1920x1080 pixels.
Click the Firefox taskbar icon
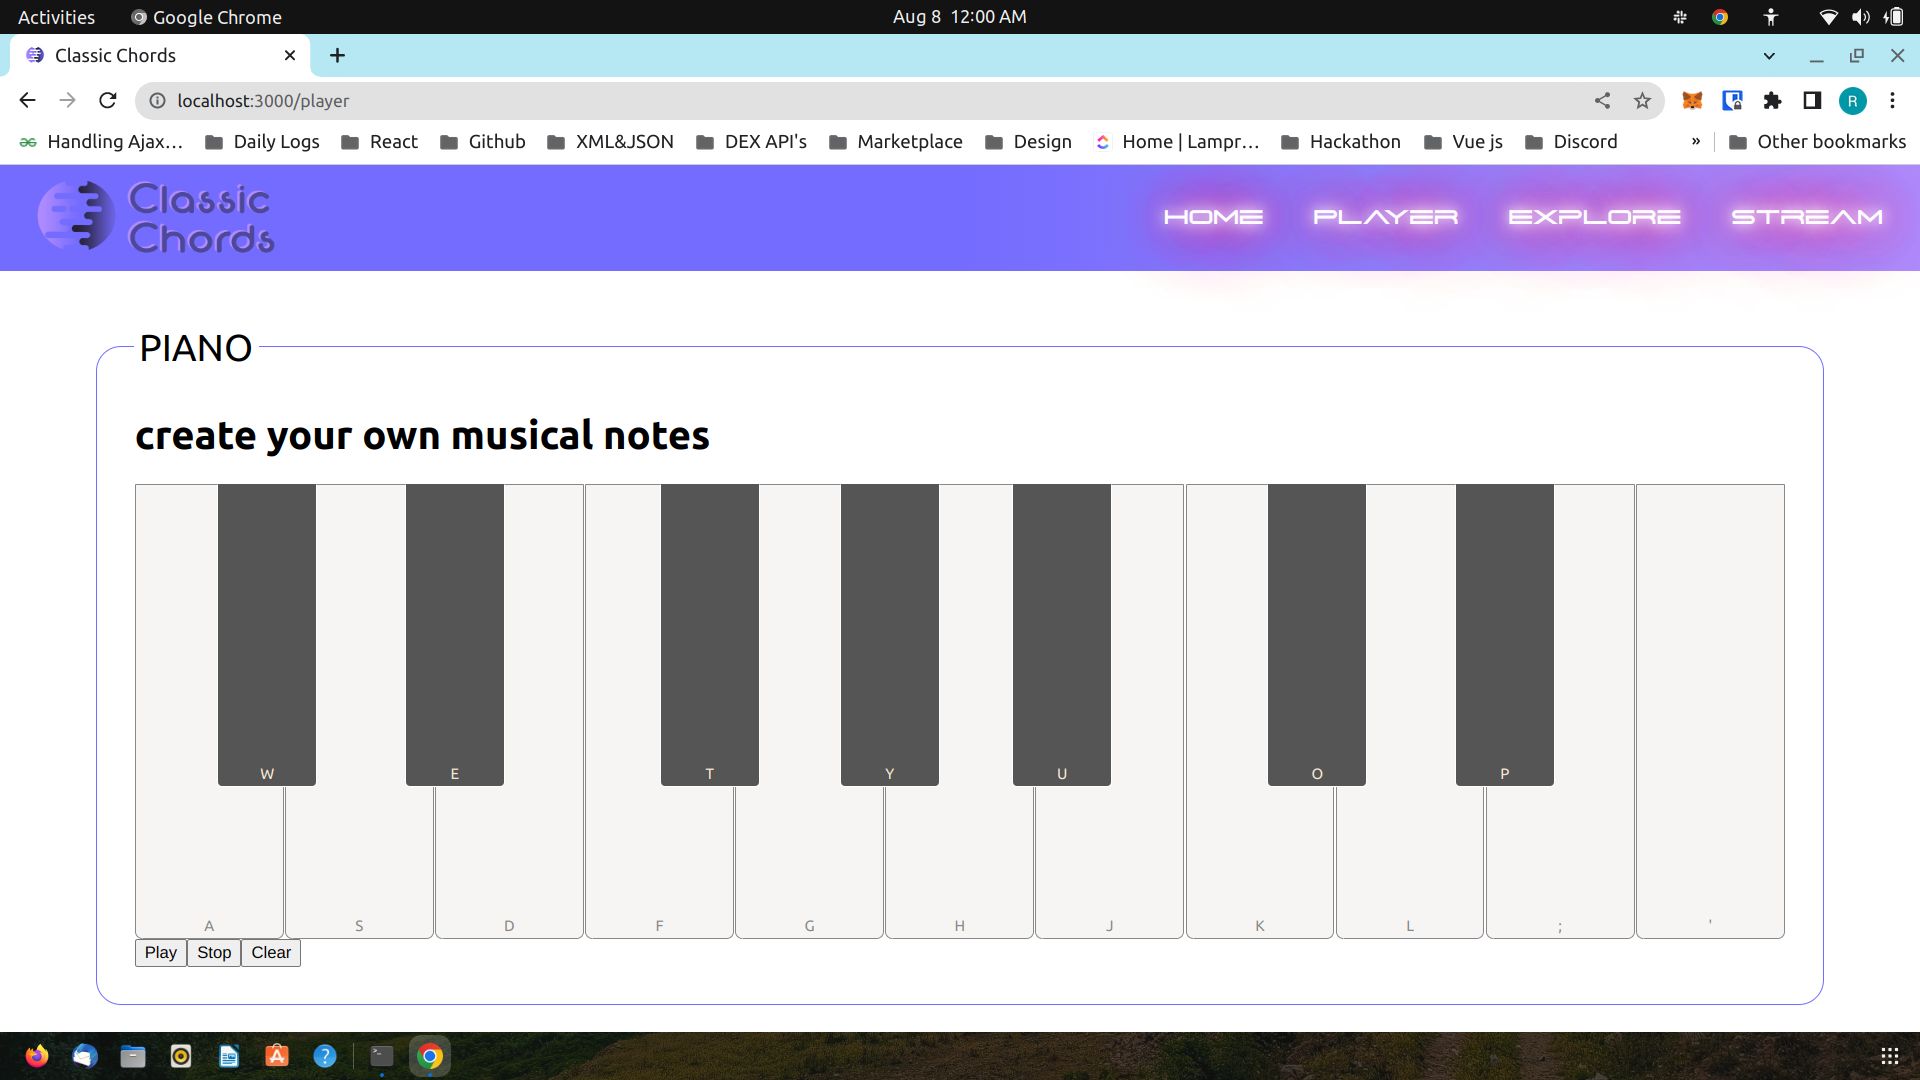34,1055
